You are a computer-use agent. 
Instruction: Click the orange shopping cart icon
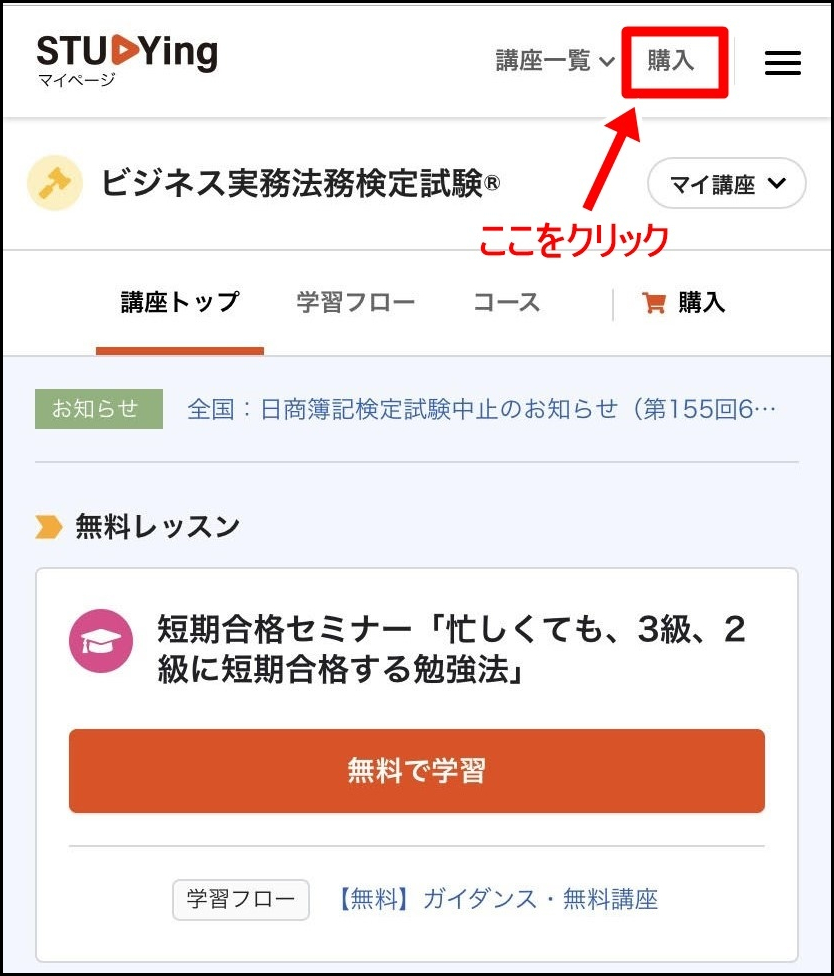tap(654, 303)
